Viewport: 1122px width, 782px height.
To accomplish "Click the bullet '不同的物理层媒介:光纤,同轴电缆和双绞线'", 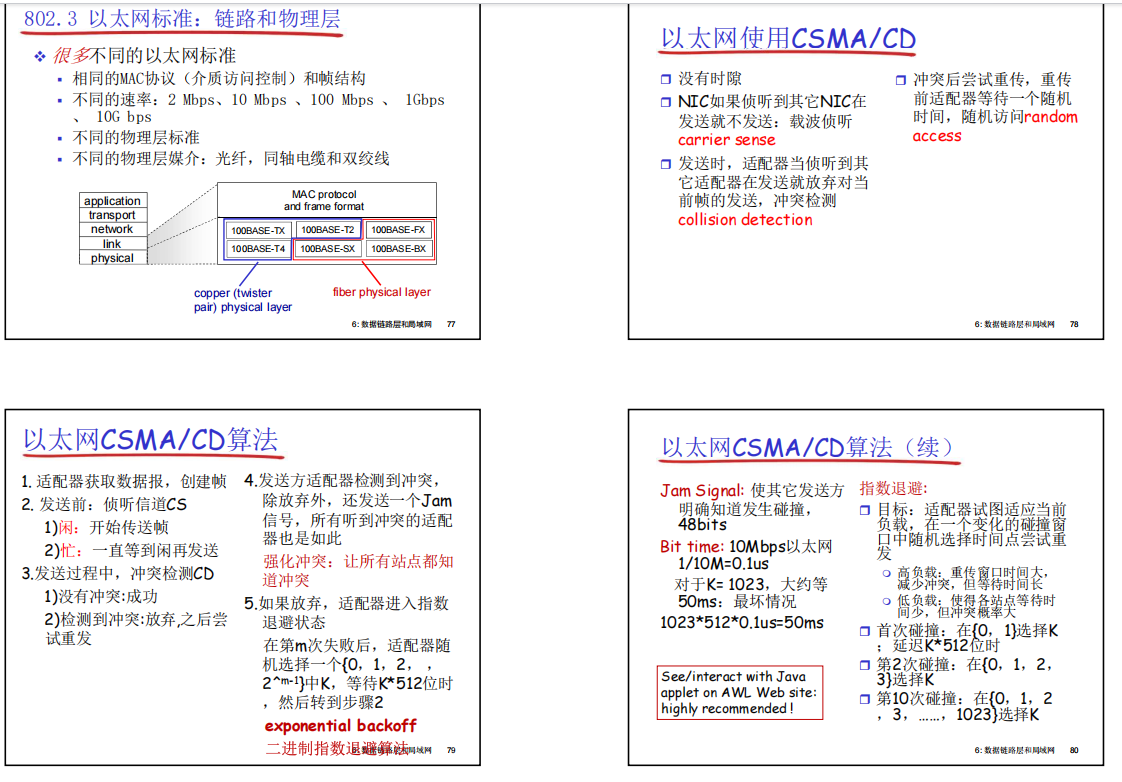I will (x=230, y=159).
